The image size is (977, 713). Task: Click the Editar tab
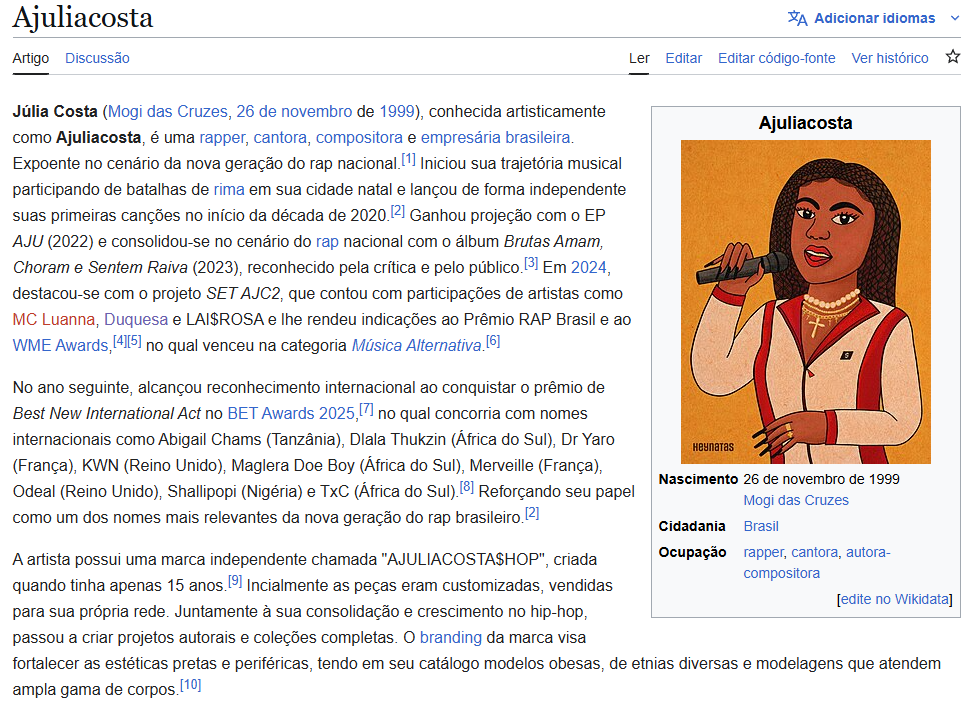683,58
